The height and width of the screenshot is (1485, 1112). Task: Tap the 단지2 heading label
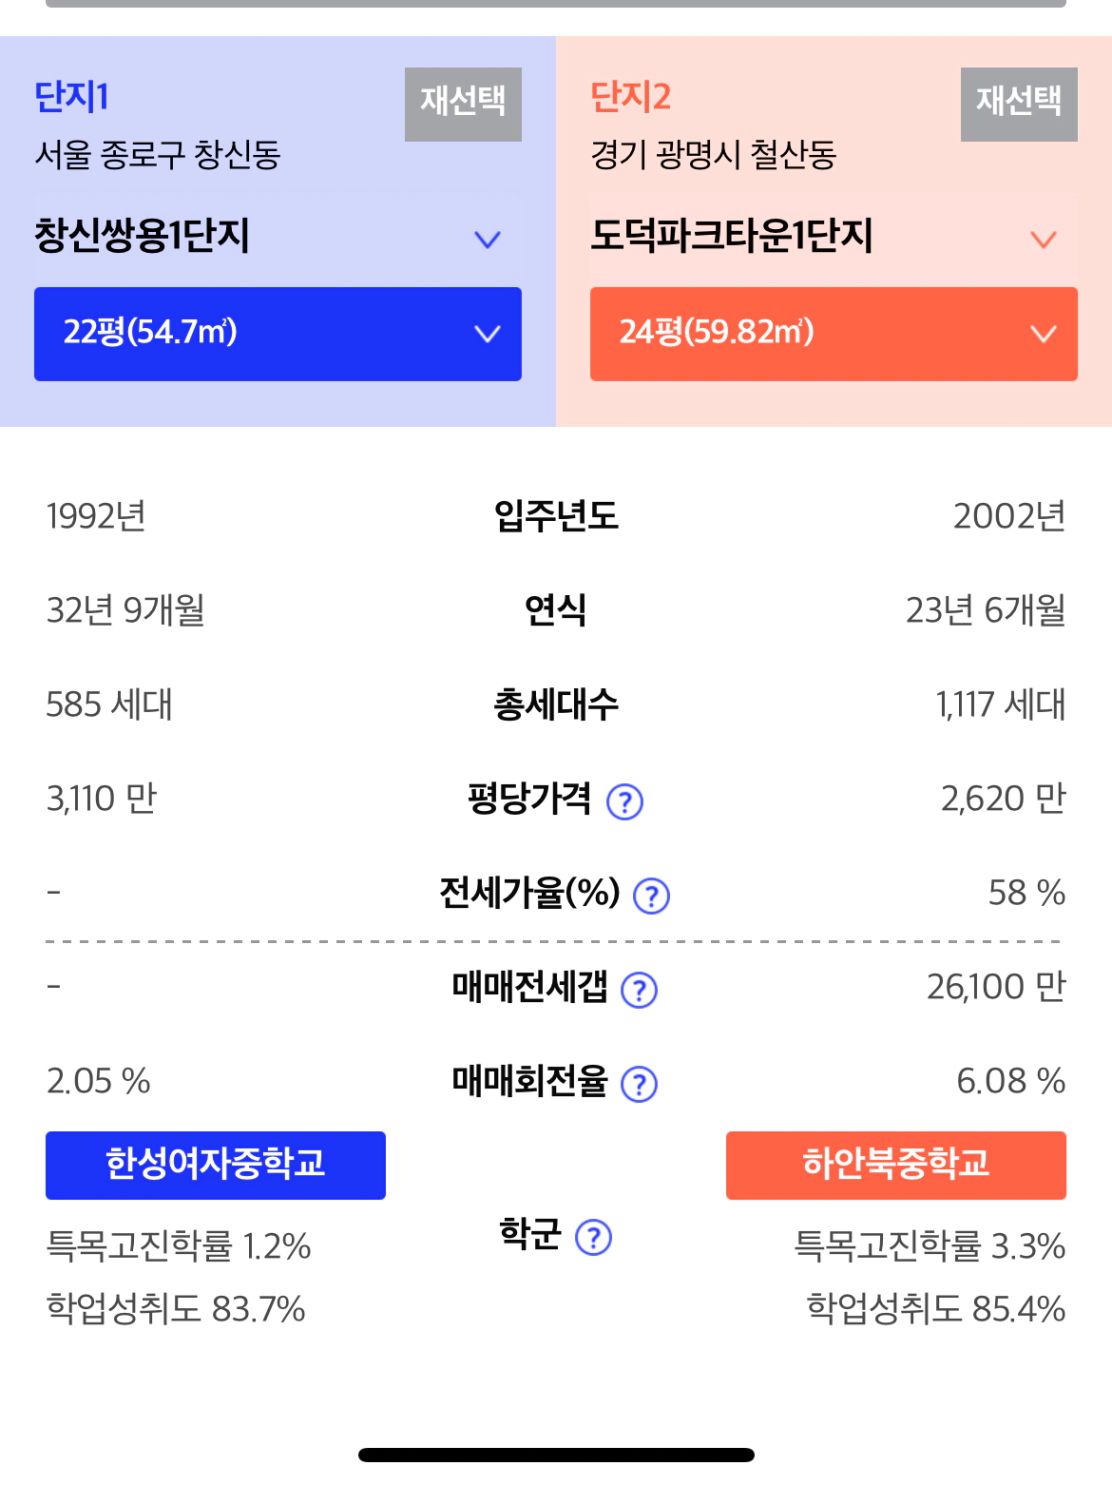click(630, 97)
